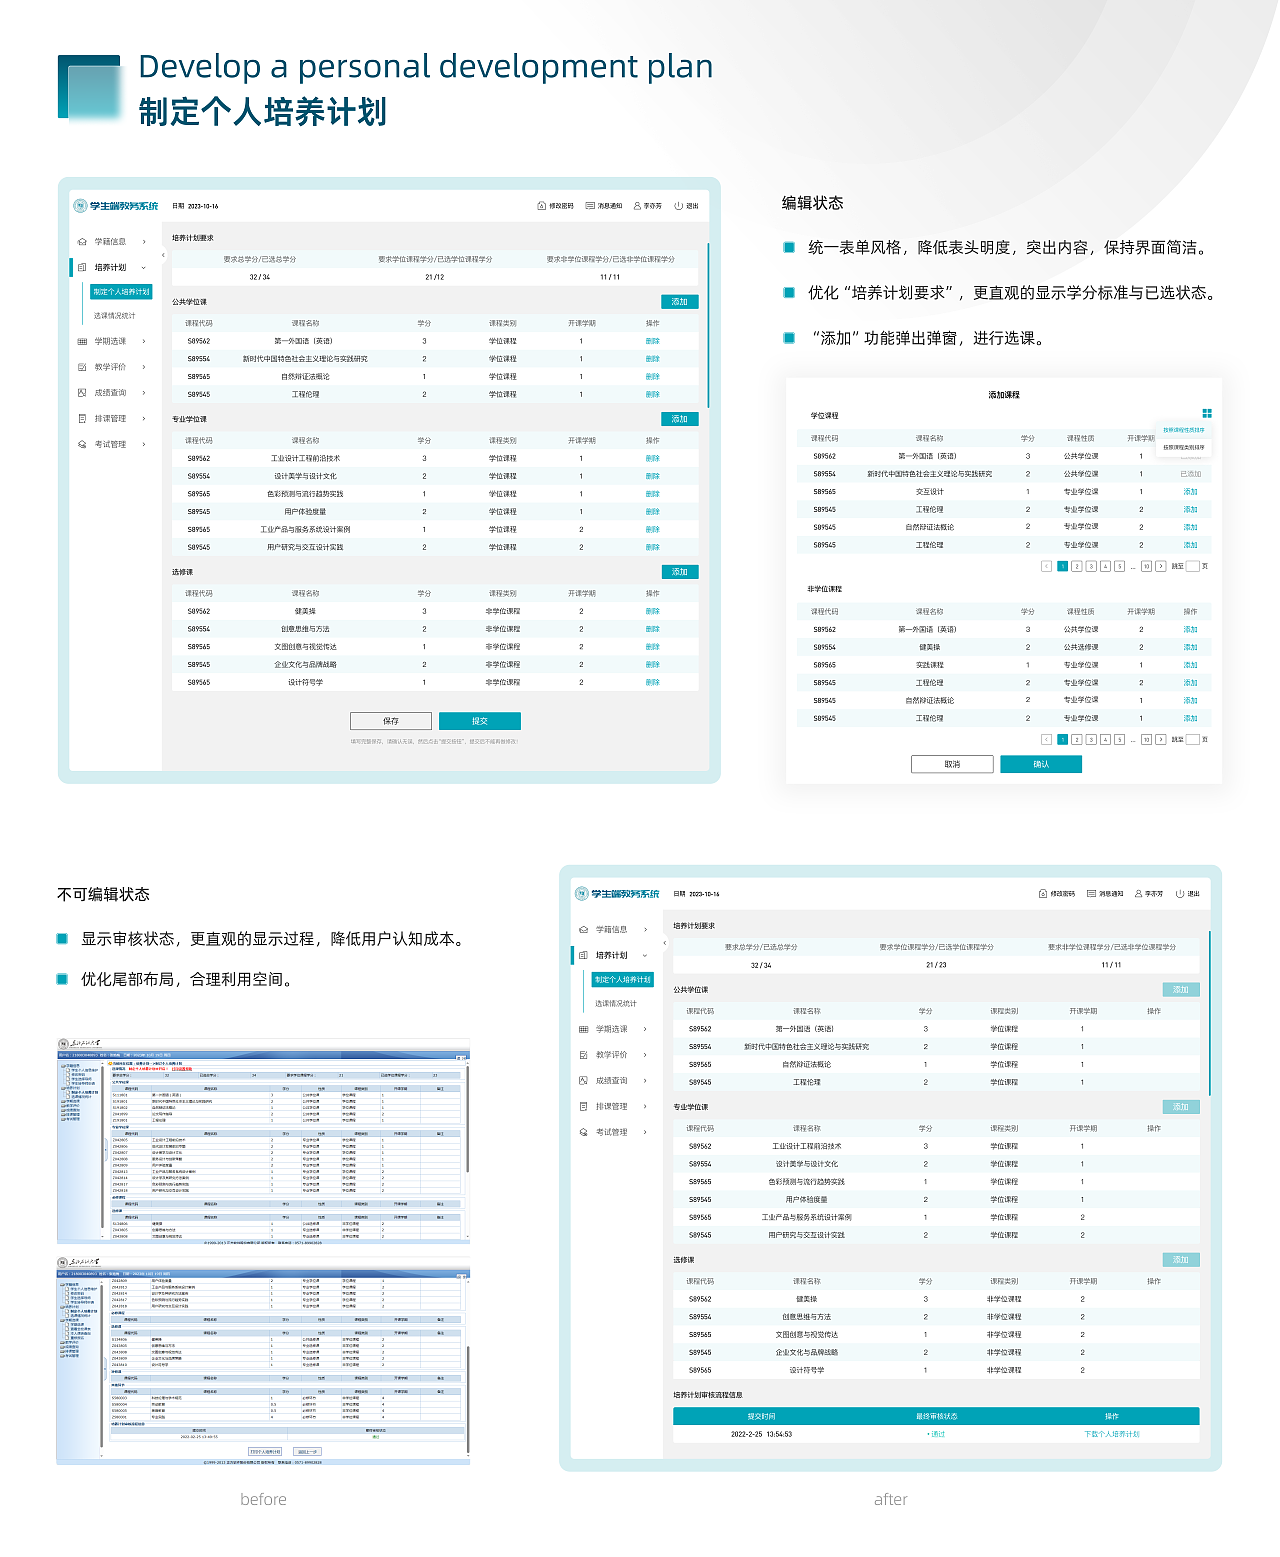
Task: Click the 学籍信息 sidebar icon in the after screen
Action: click(584, 930)
